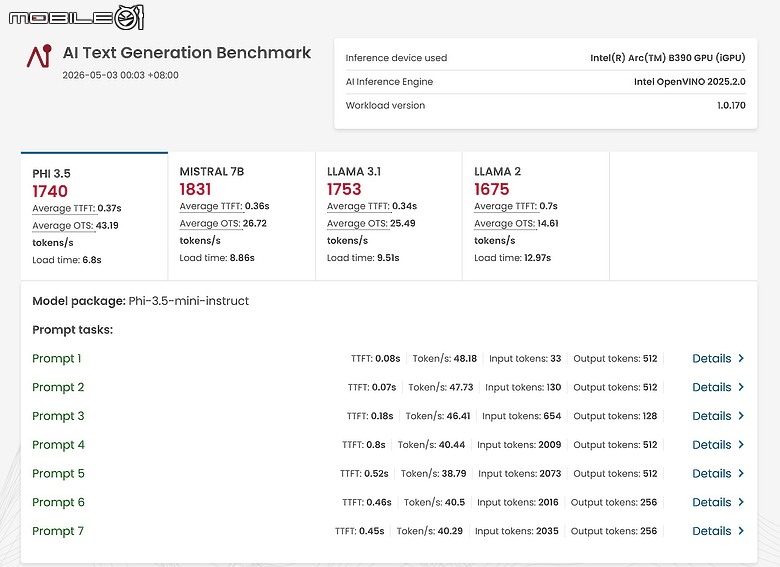Open Details for Prompt 4
780x567 pixels.
tap(718, 445)
